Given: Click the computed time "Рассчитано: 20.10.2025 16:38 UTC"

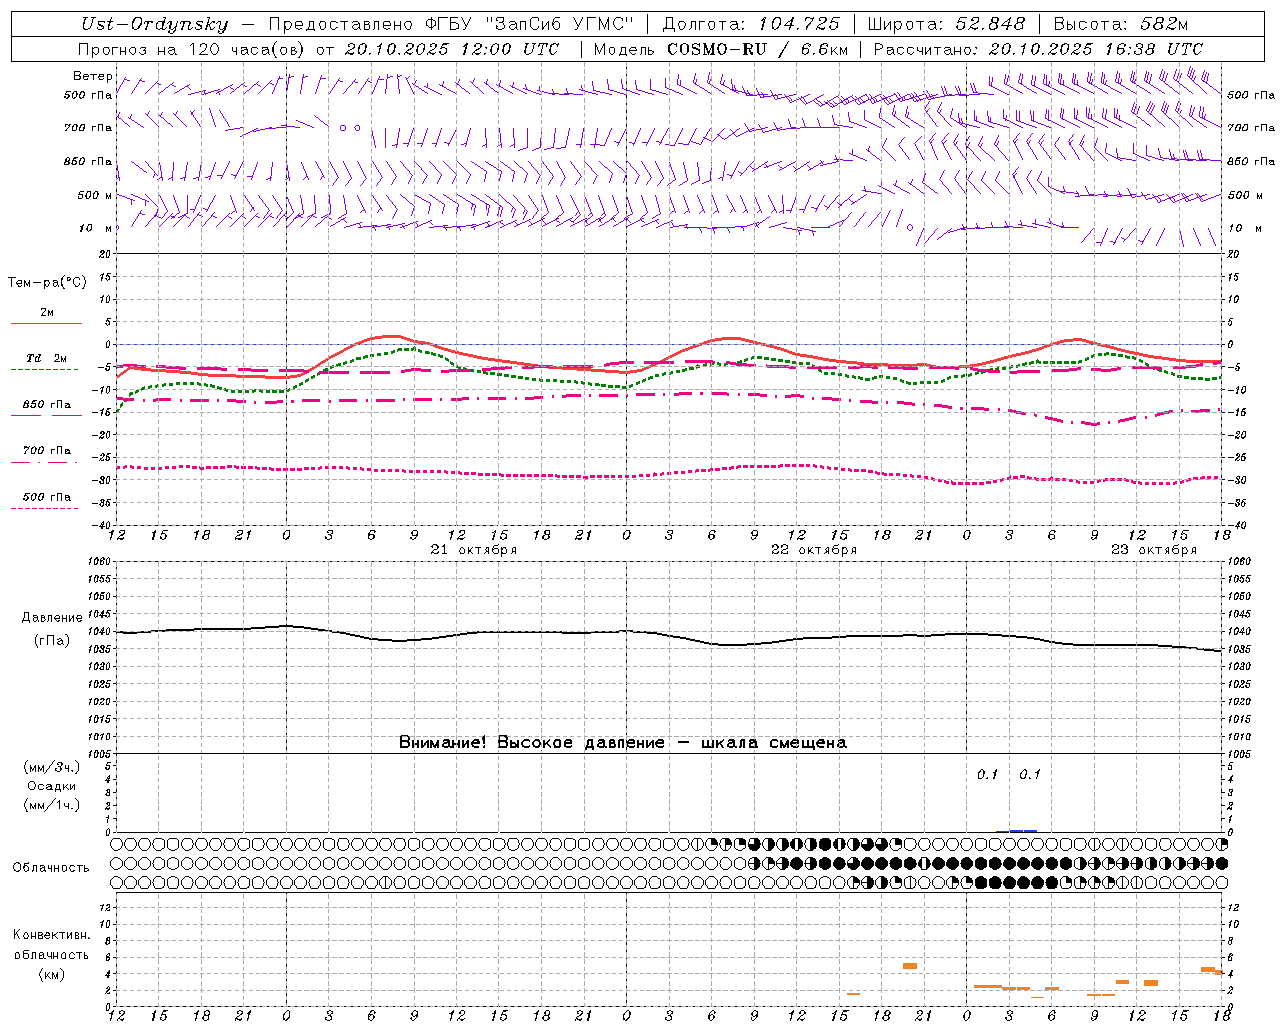Looking at the screenshot, I should (1038, 49).
